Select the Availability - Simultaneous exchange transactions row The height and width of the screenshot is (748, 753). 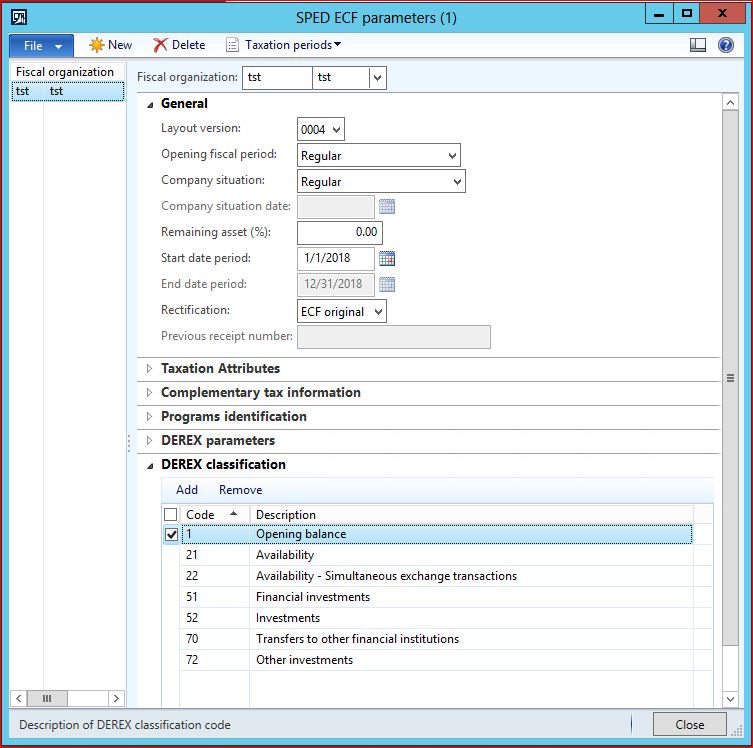436,576
